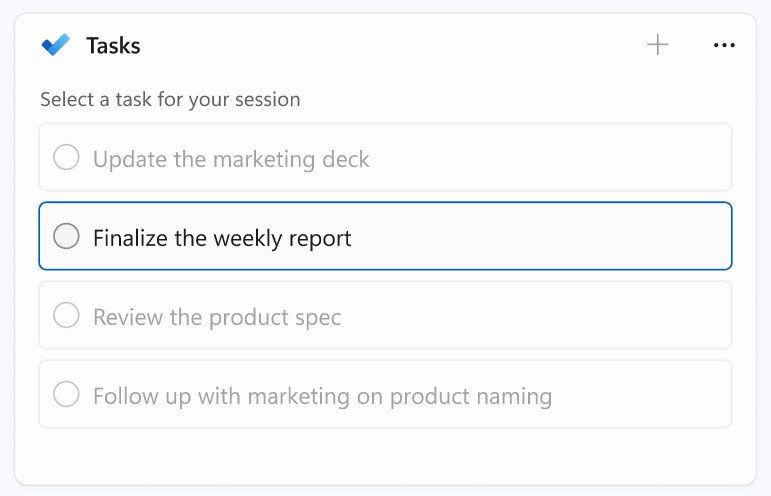Click blank right side of marketing deck row
This screenshot has height=496, width=771.
click(600, 158)
